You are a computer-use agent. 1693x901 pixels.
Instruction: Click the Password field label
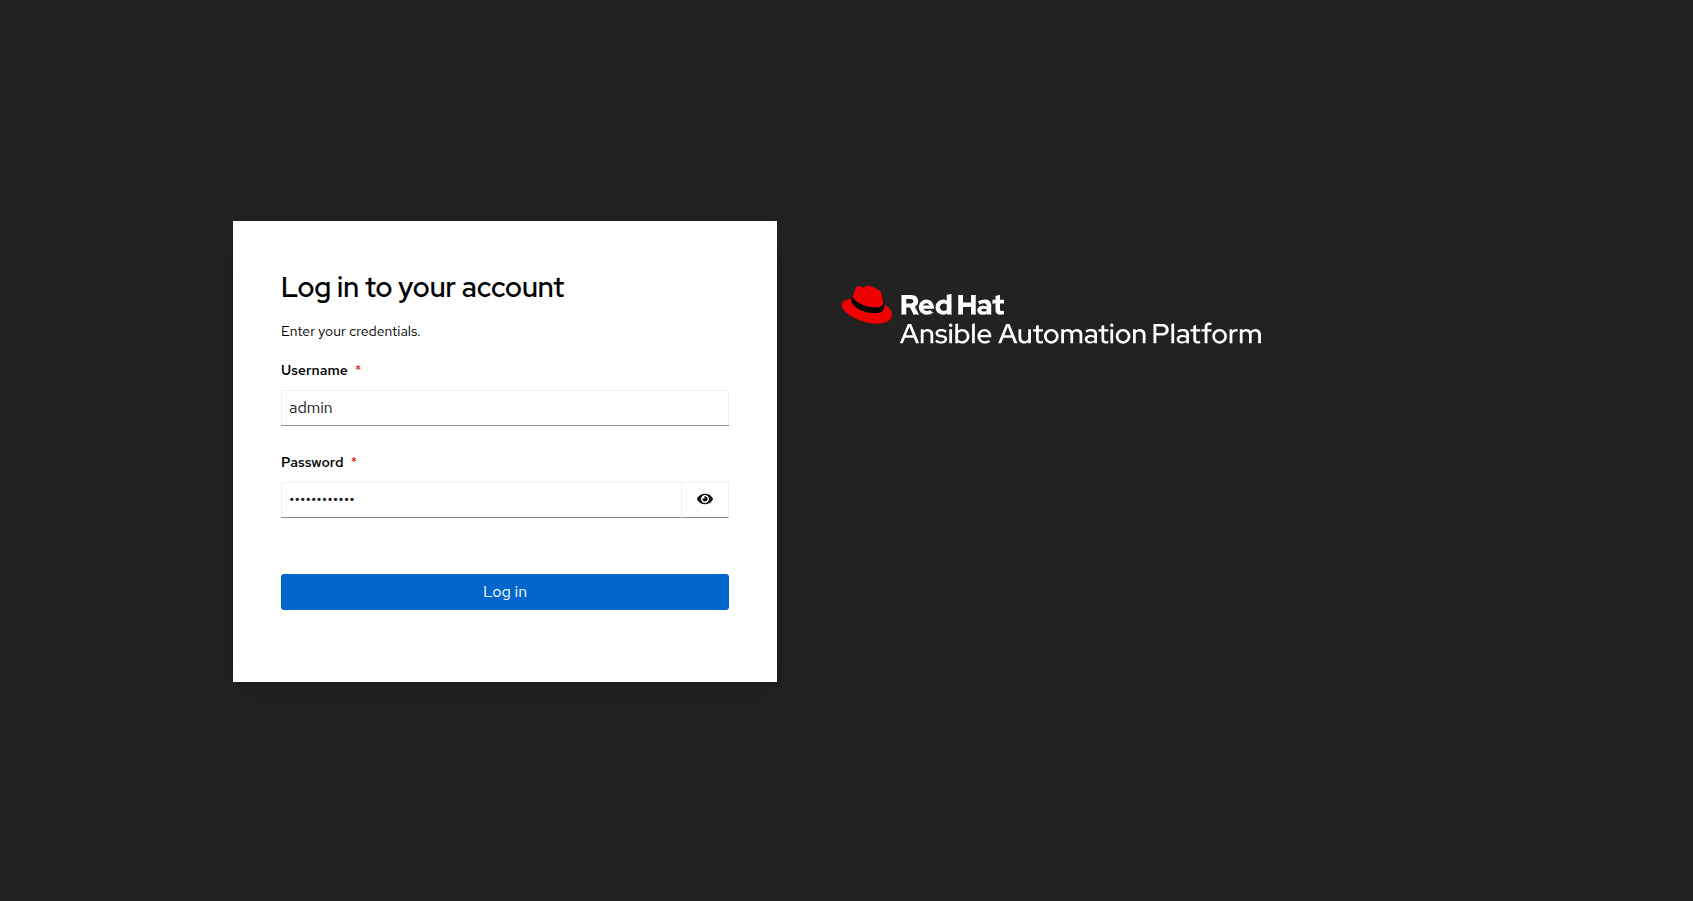click(x=312, y=462)
